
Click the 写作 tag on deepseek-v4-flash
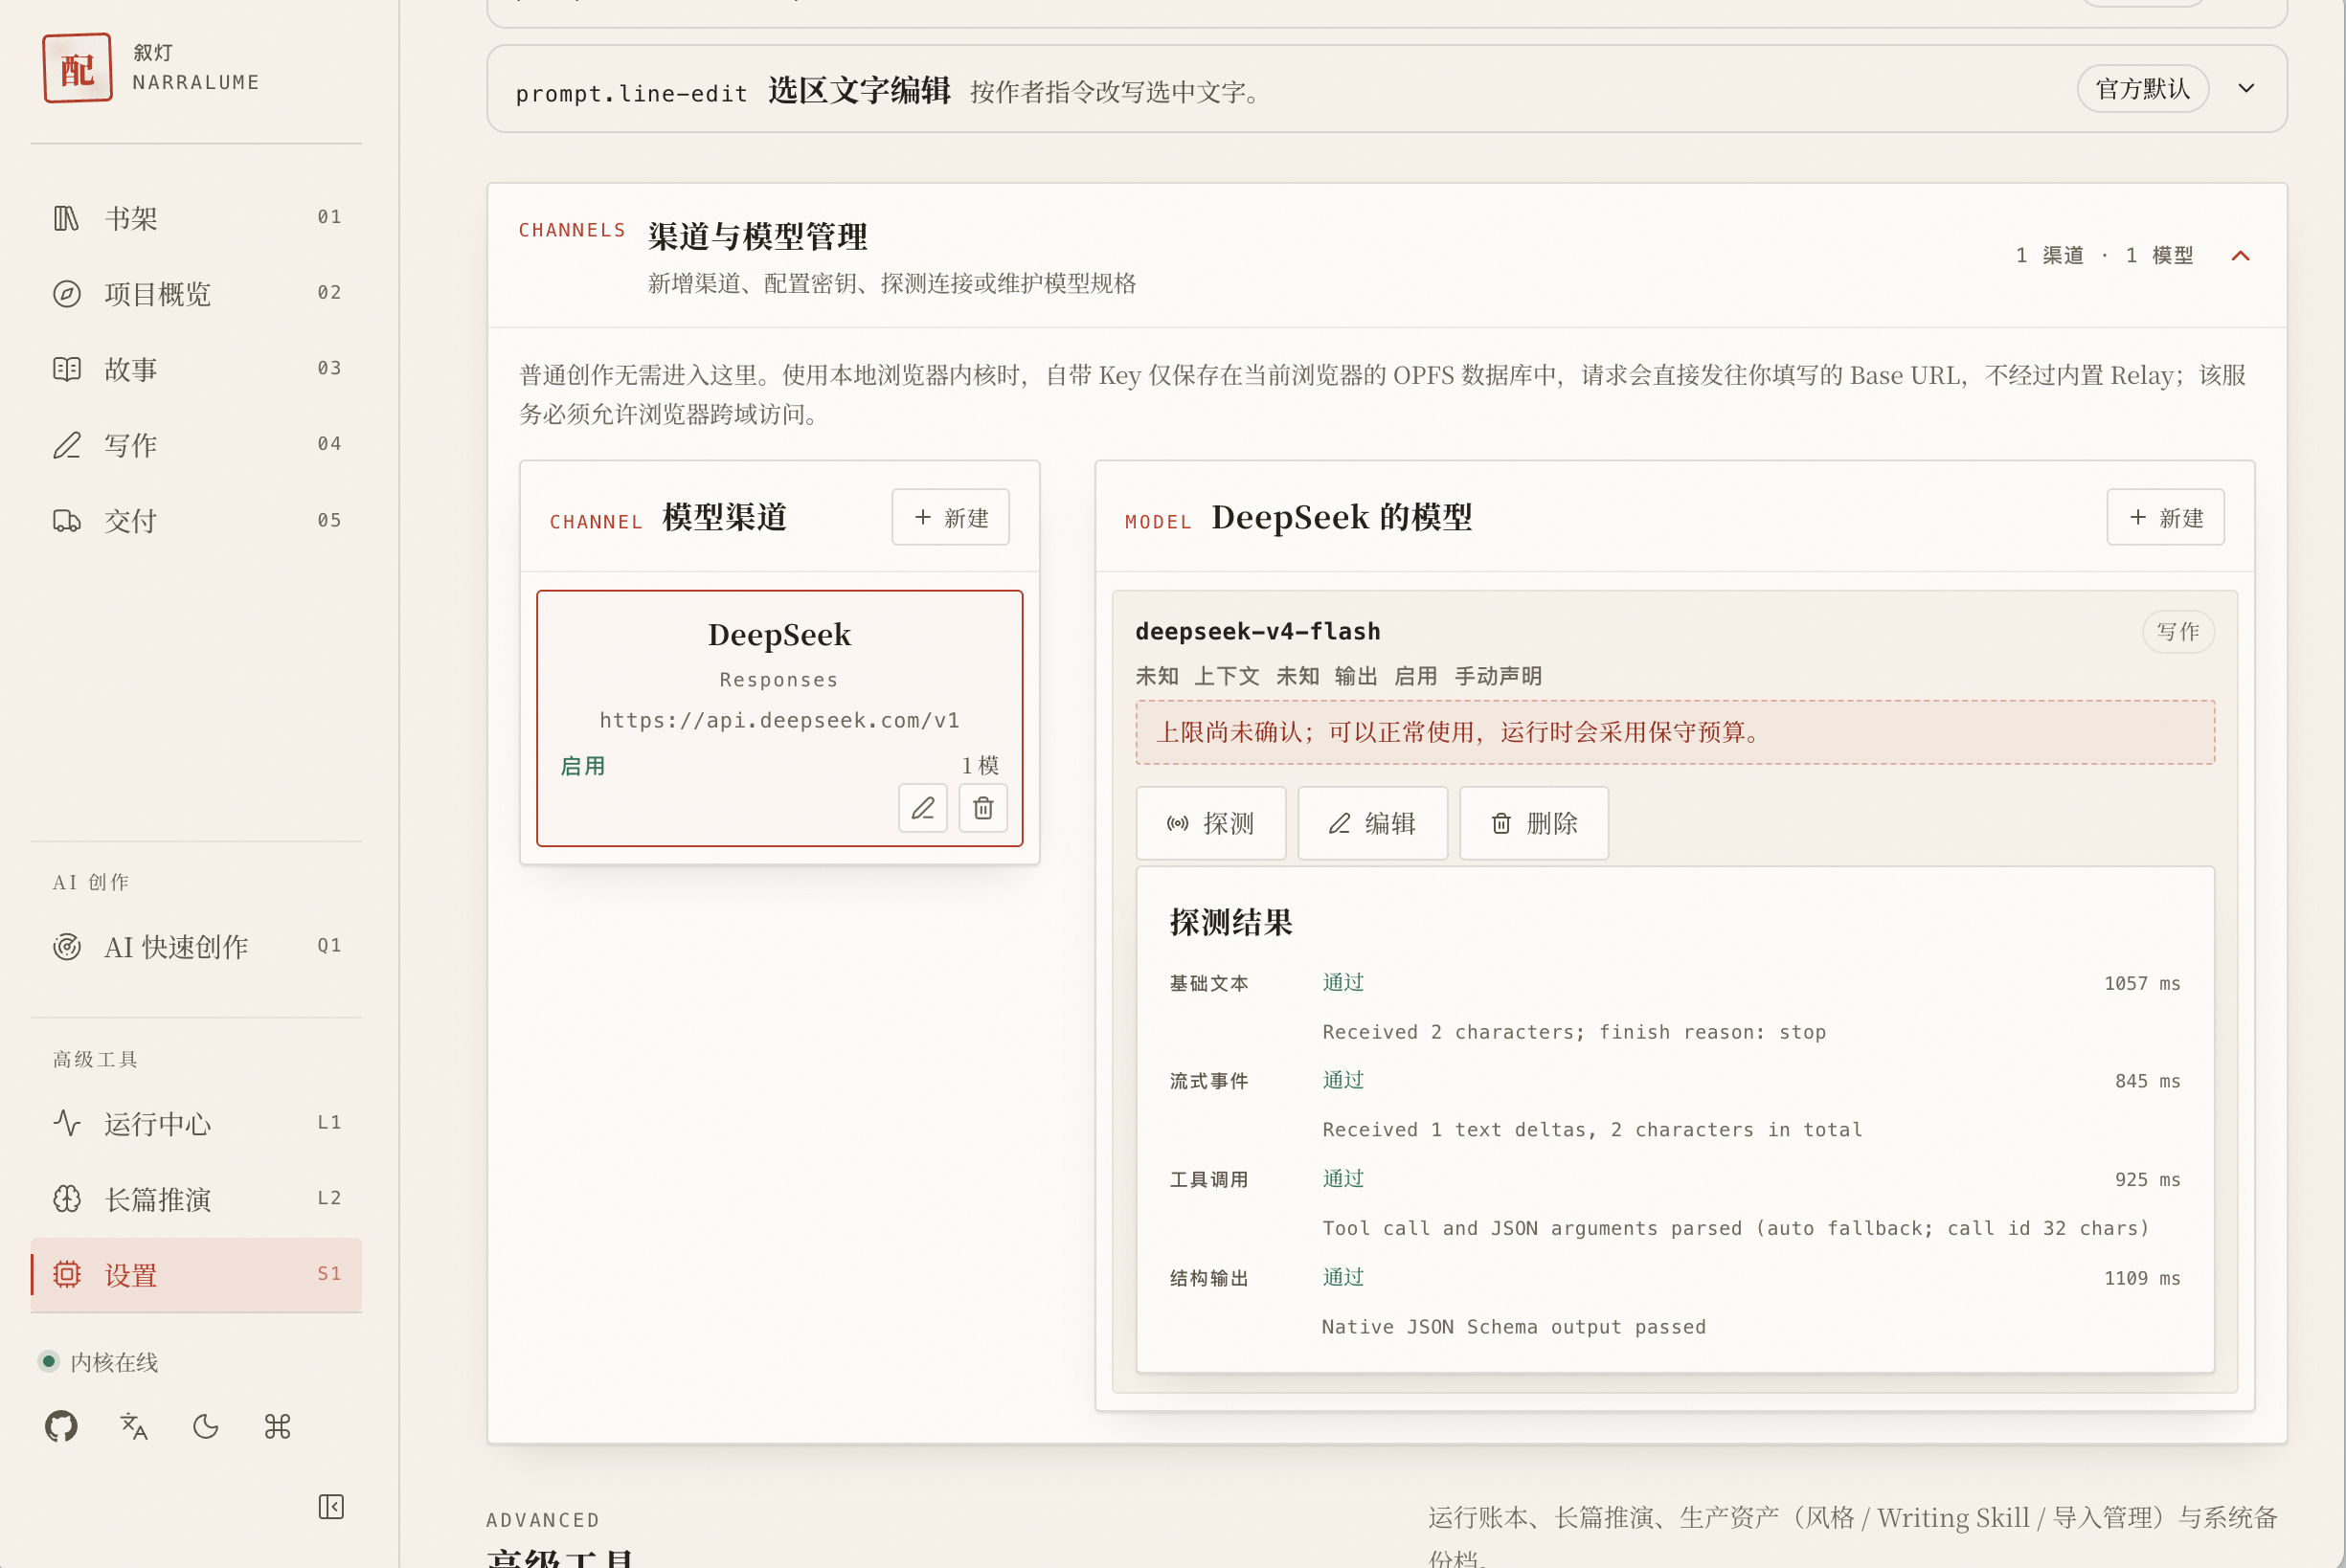(2178, 632)
